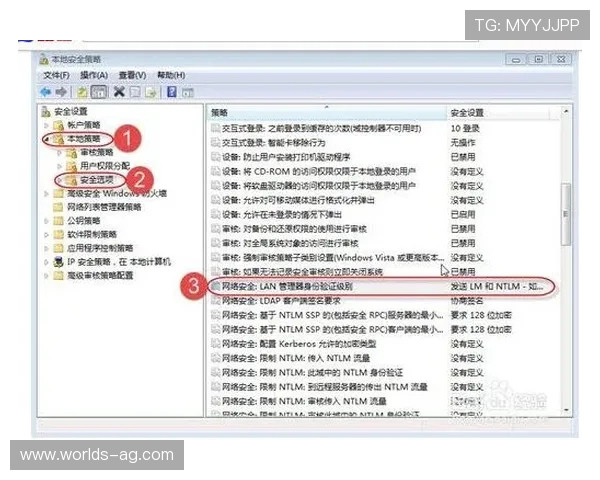Click policy icon of 网络安全: 配置 Kerberos 允许的加密类型

click(215, 344)
